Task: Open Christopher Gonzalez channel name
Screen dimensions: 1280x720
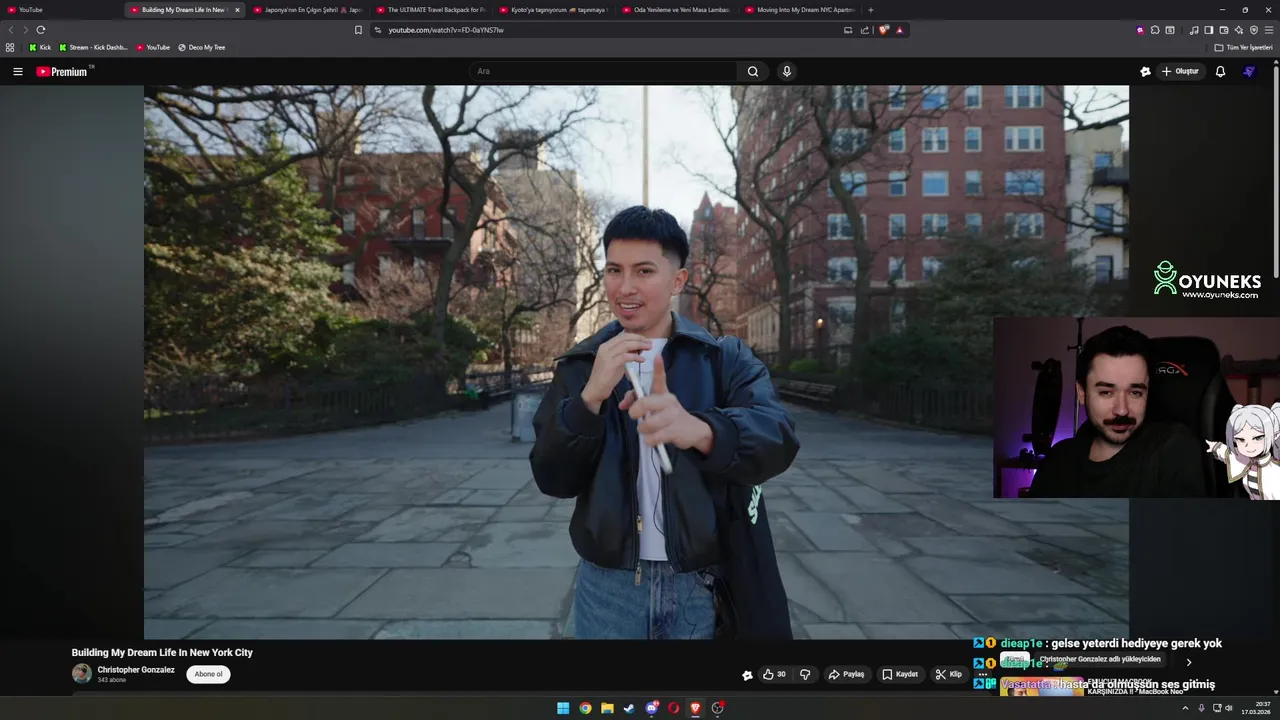Action: coord(136,670)
